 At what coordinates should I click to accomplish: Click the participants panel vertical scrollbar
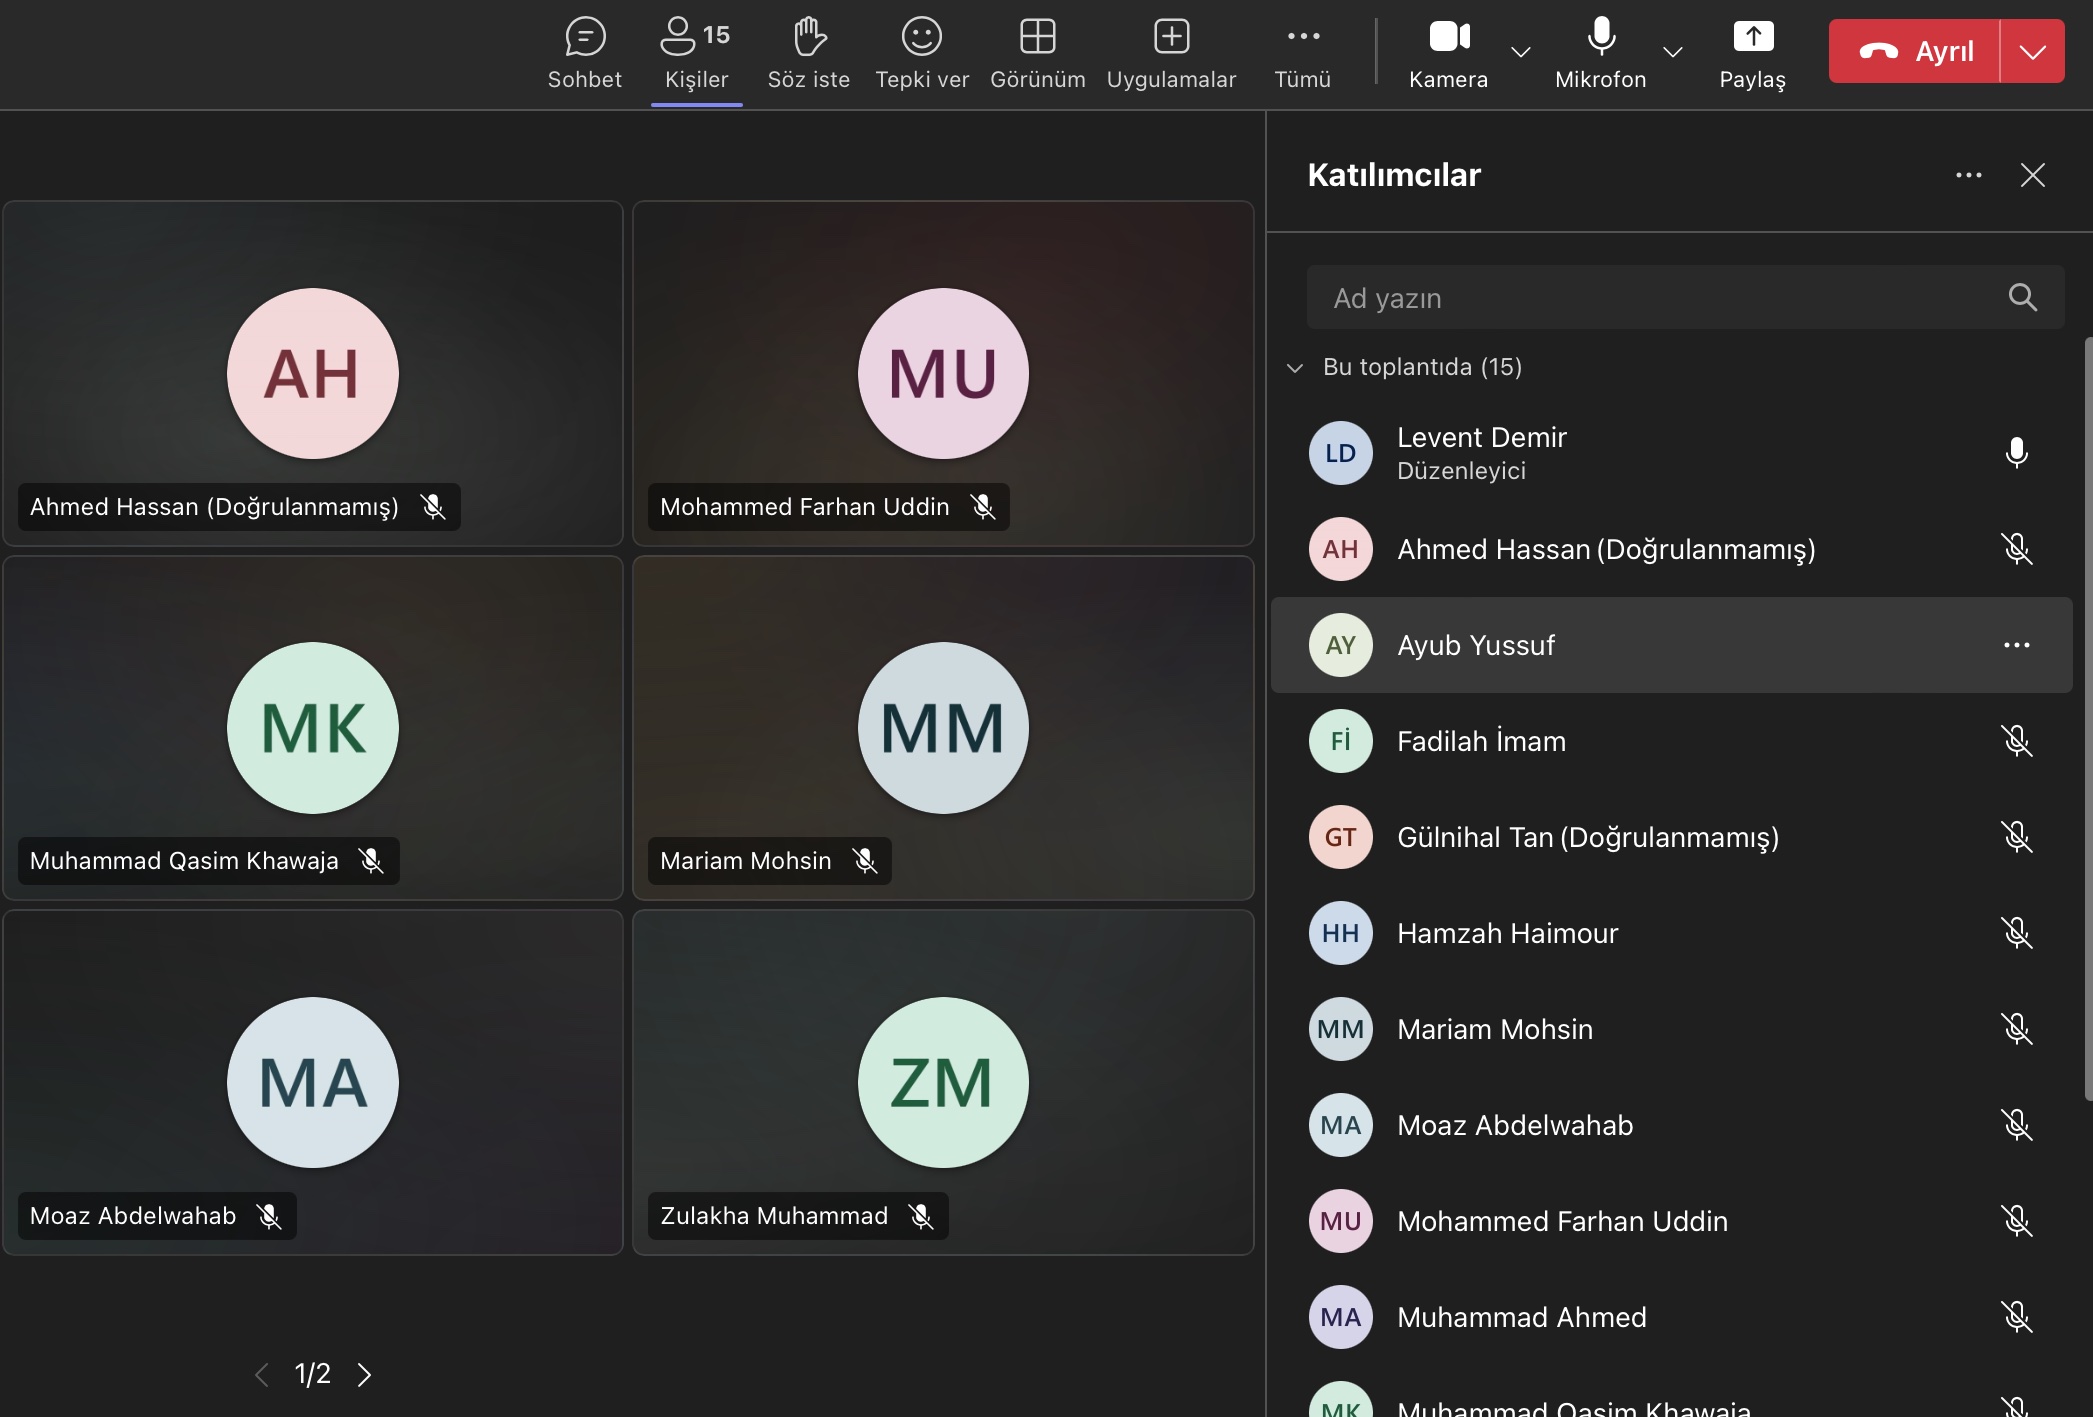tap(2087, 720)
